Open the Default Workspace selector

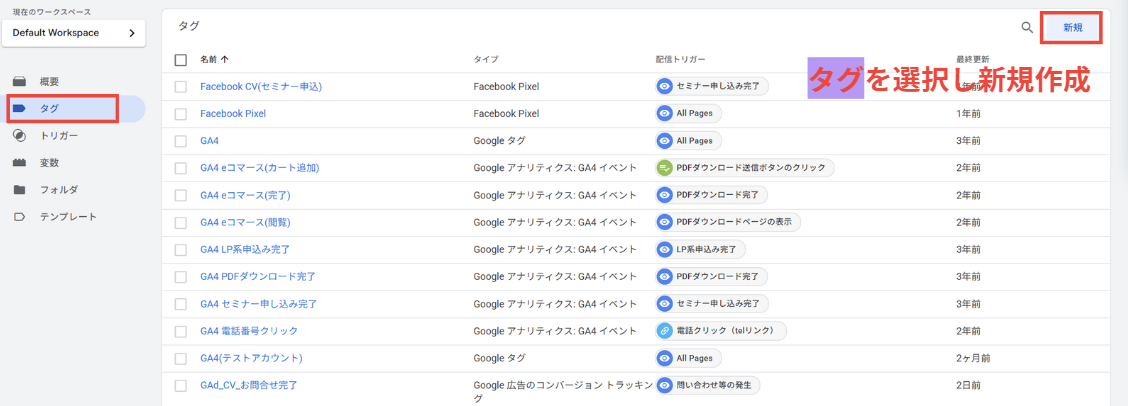[x=73, y=33]
